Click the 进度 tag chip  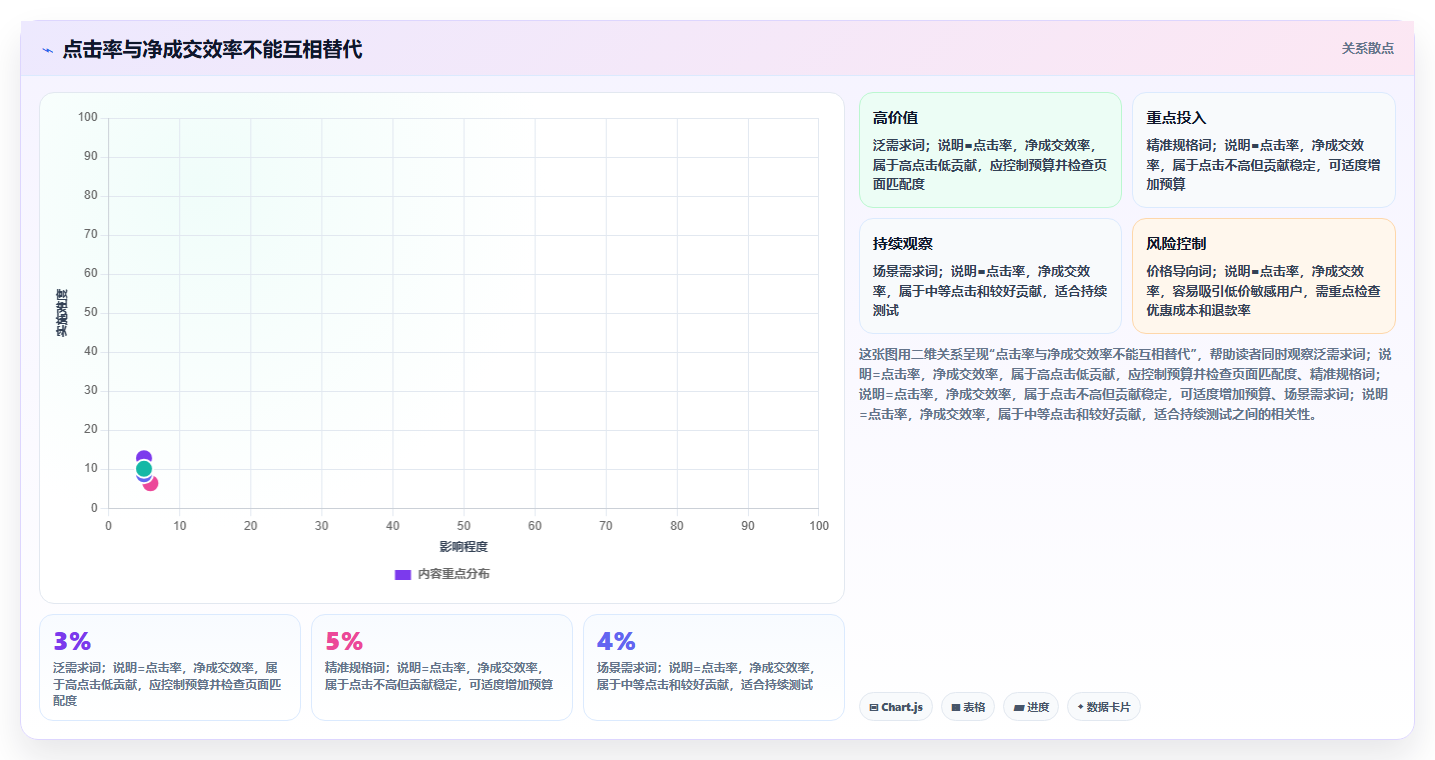click(1031, 707)
